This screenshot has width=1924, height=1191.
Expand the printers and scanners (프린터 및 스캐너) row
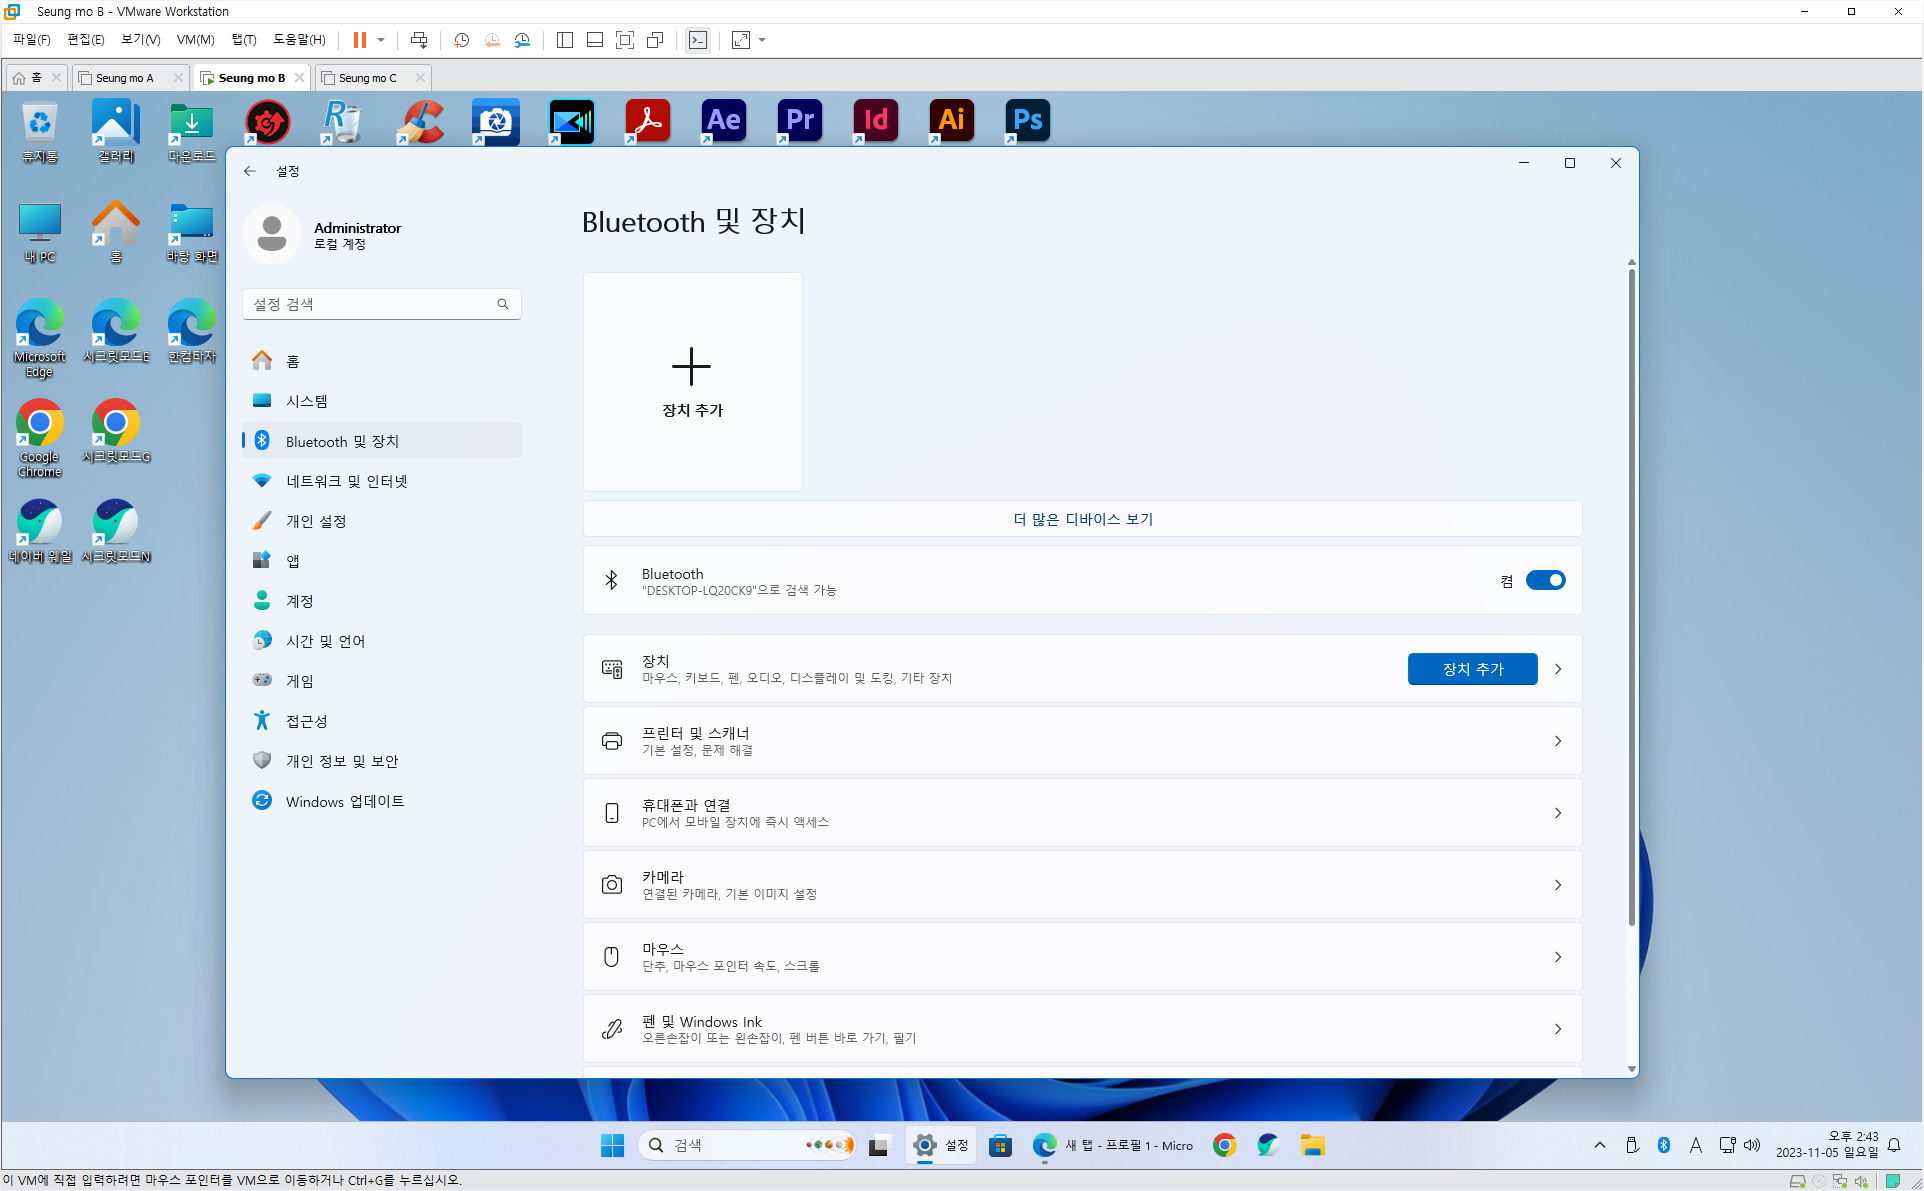click(1082, 741)
